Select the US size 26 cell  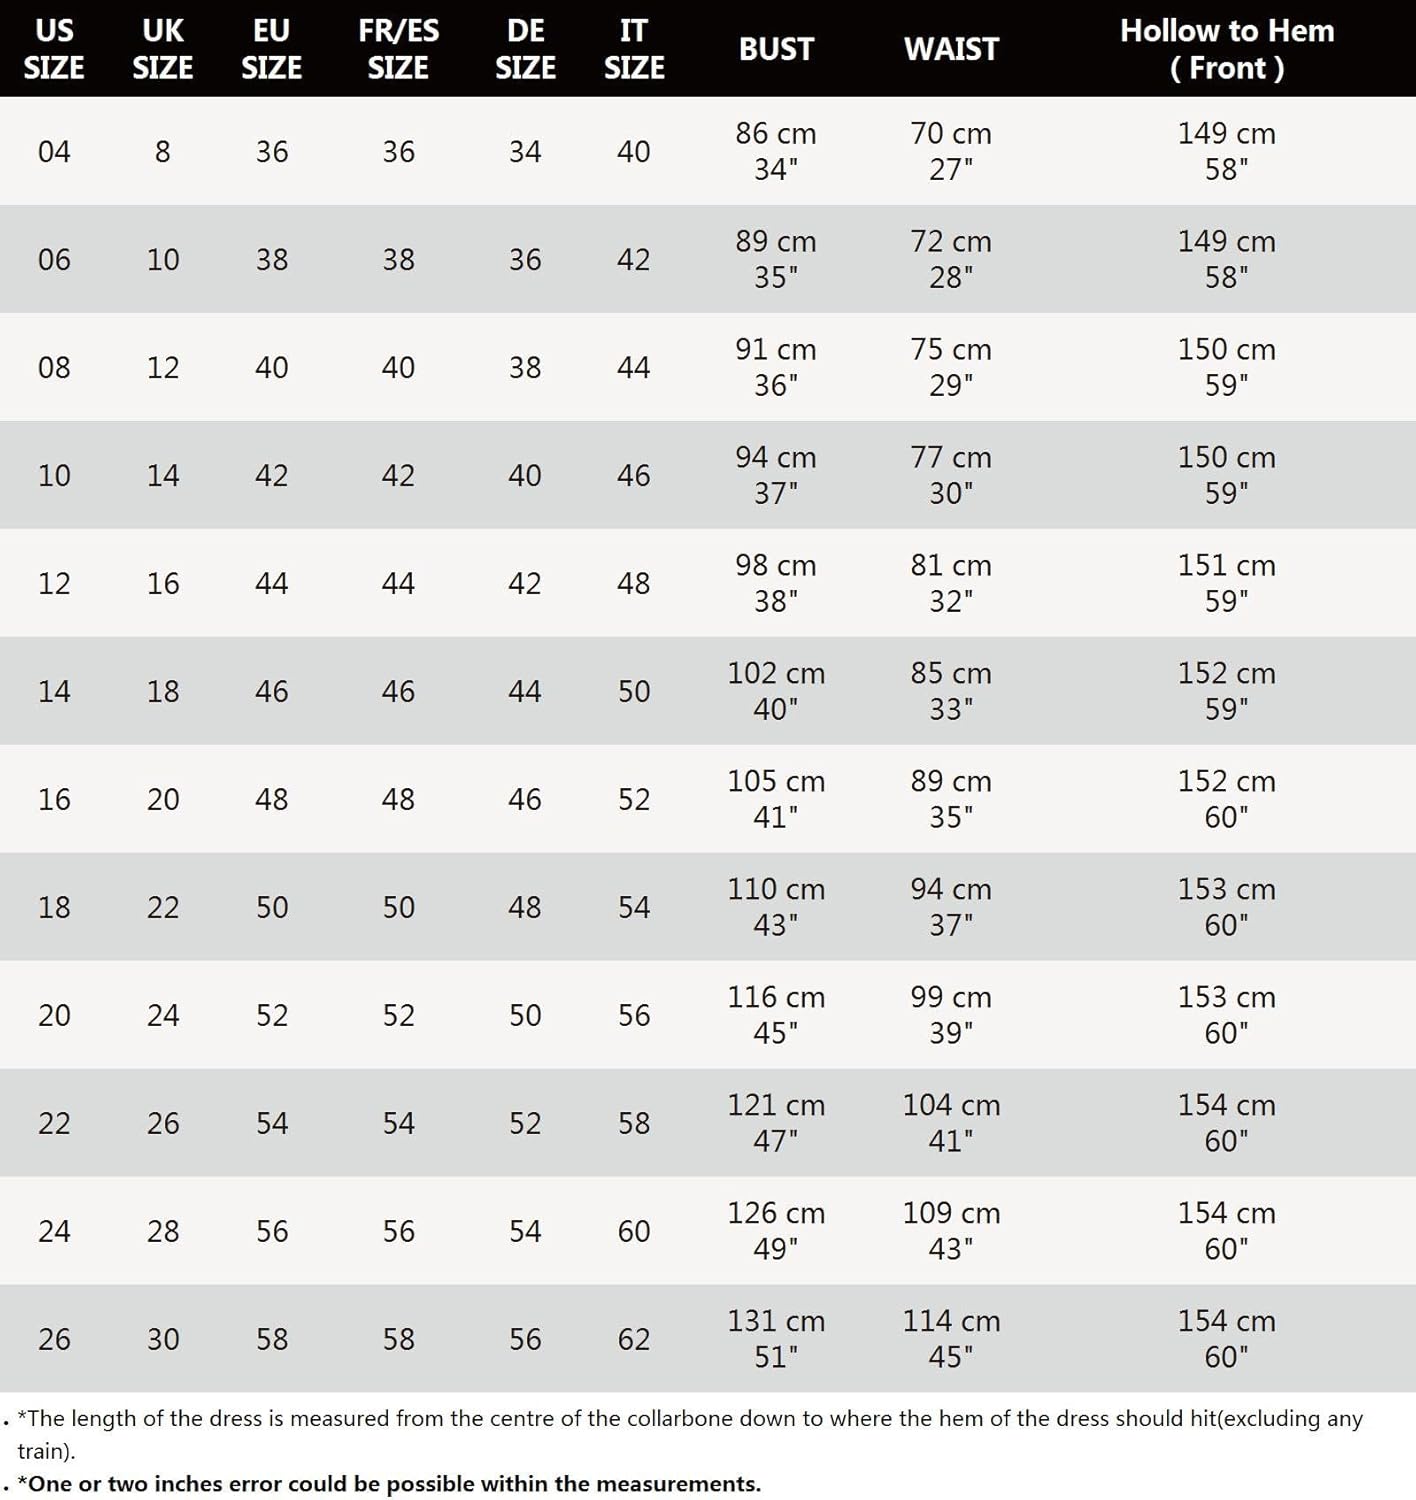click(54, 1339)
